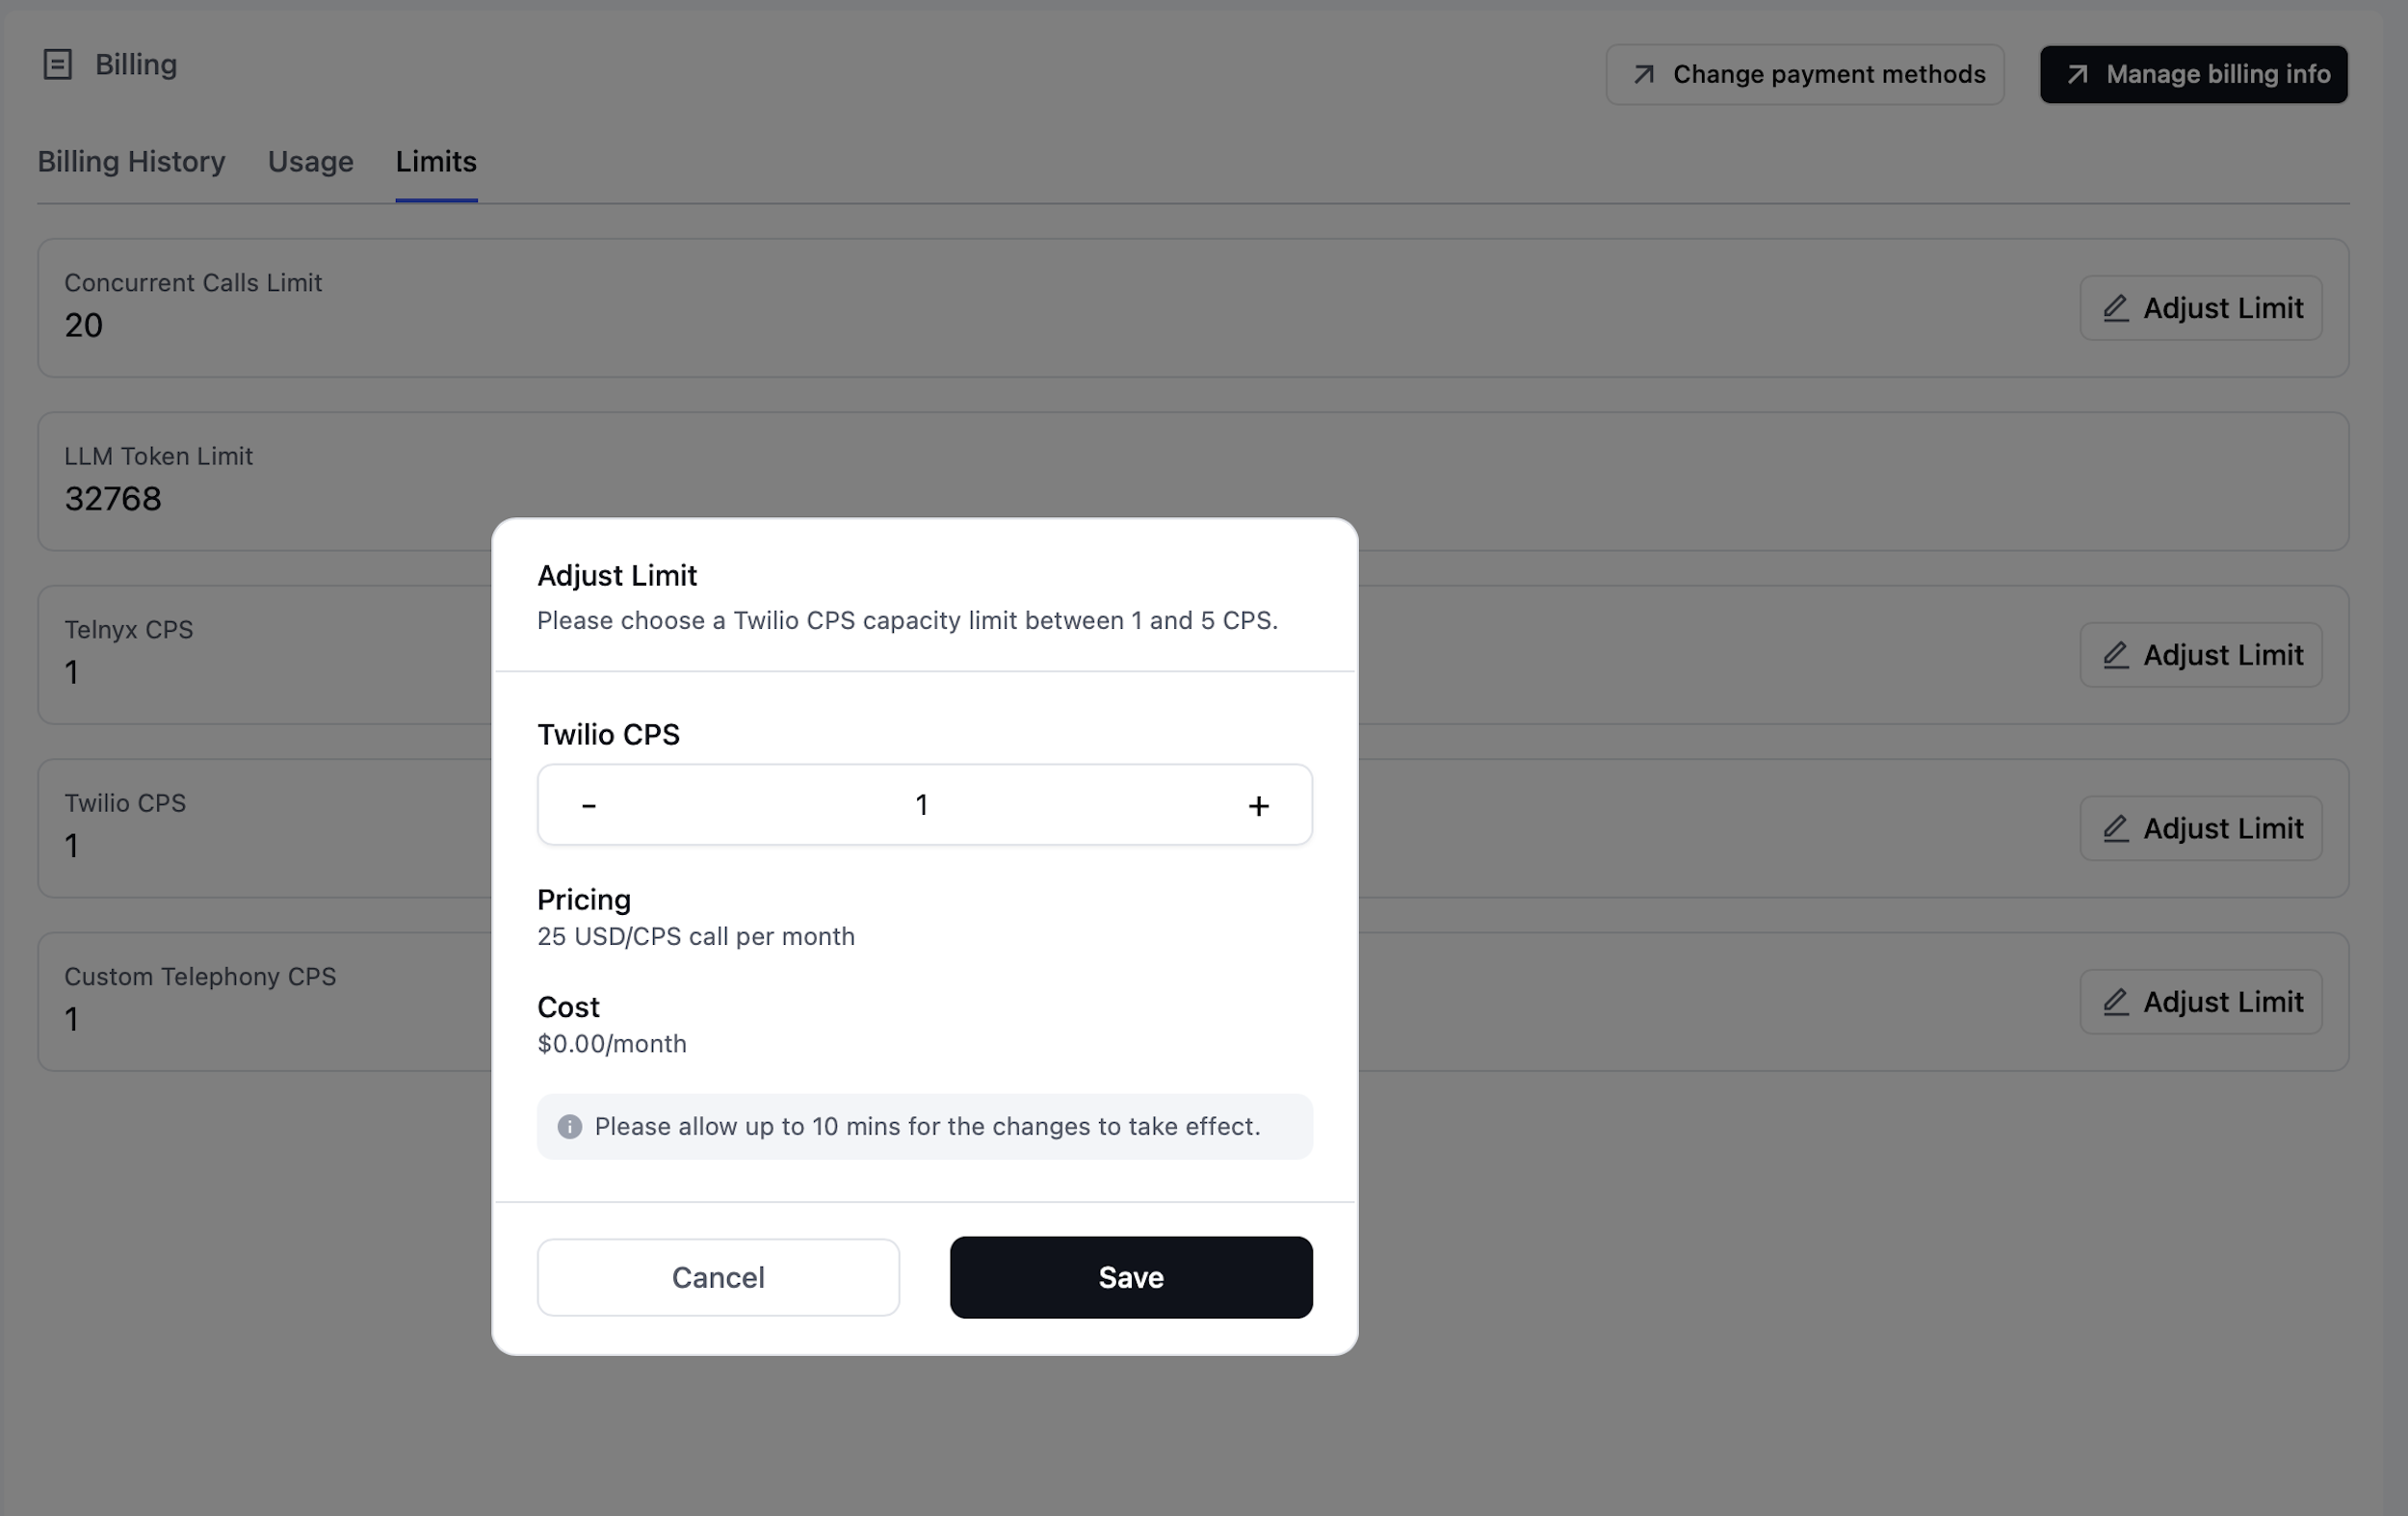The image size is (2408, 1516).
Task: Click the pencil icon on Custom Telephony CPS row
Action: click(x=2115, y=1001)
